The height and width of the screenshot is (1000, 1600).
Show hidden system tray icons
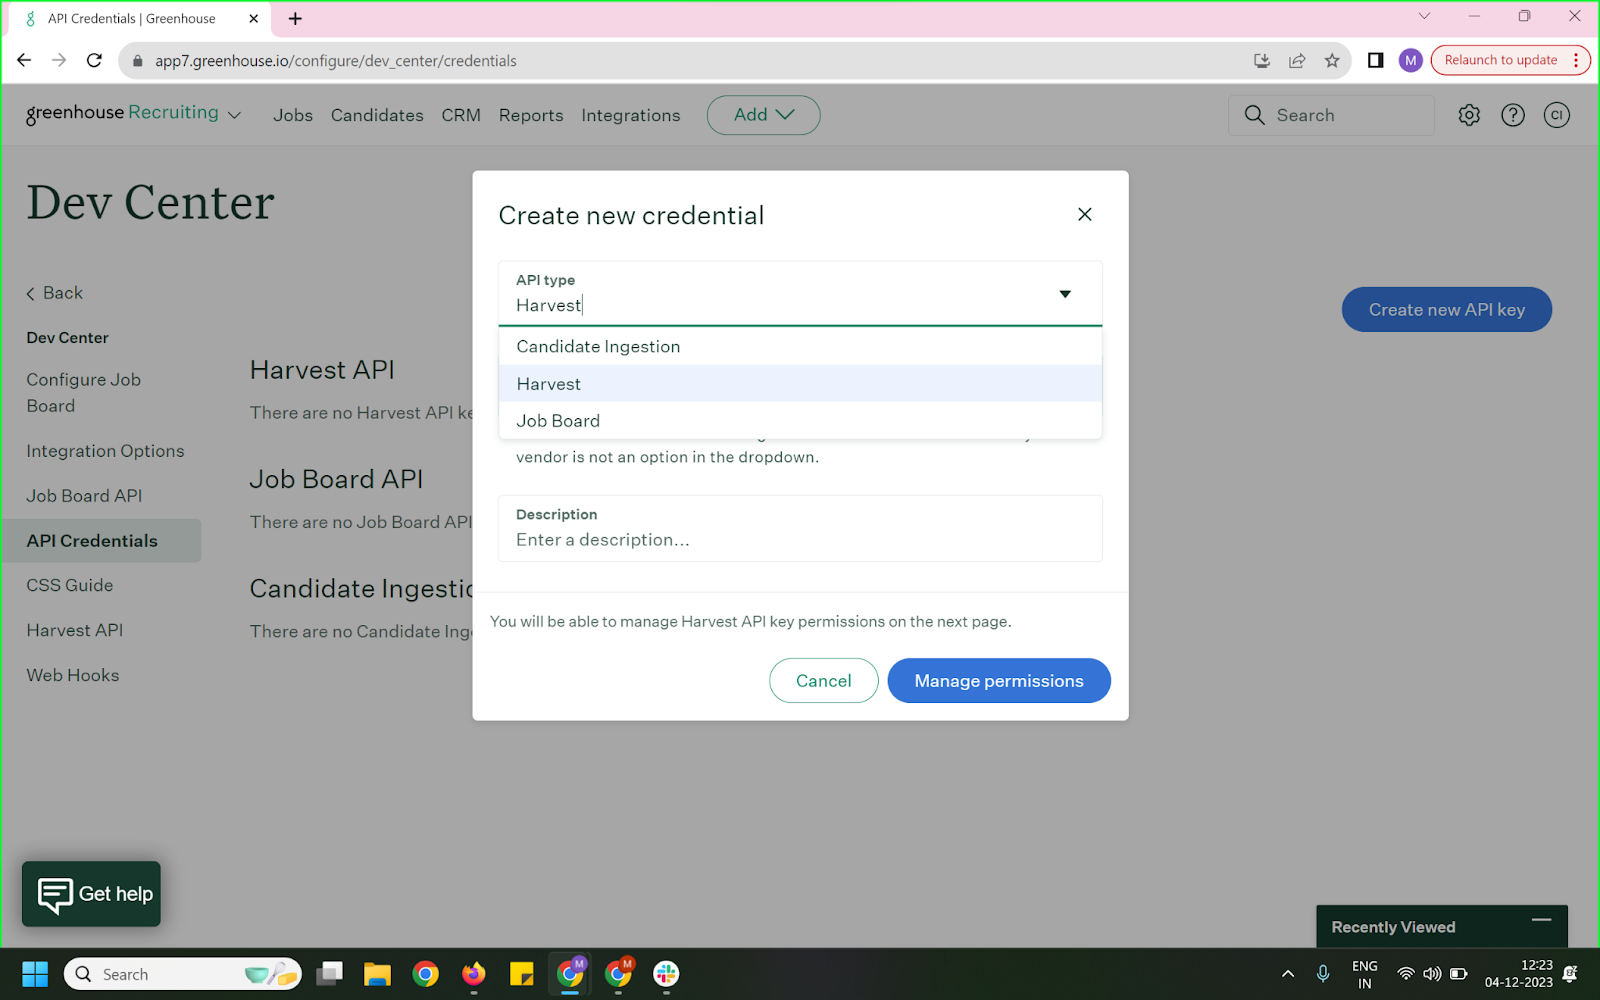click(1288, 974)
